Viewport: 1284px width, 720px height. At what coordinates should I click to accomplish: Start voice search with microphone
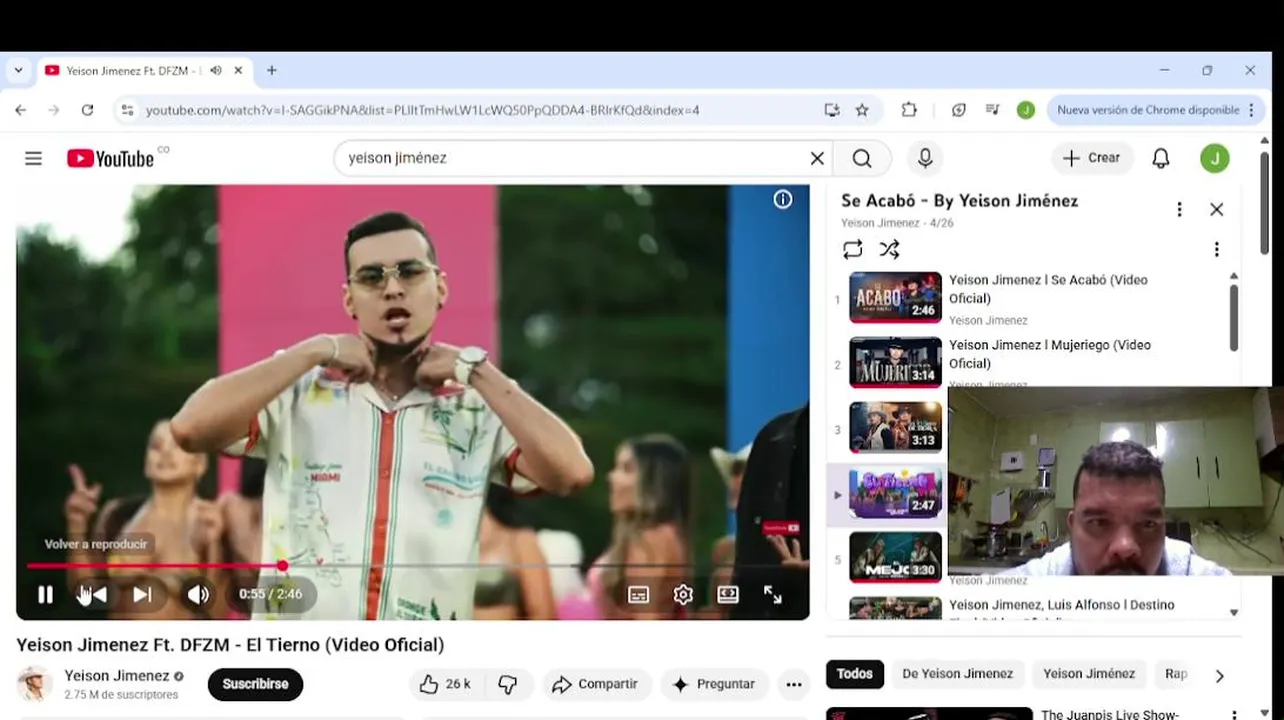(x=925, y=158)
